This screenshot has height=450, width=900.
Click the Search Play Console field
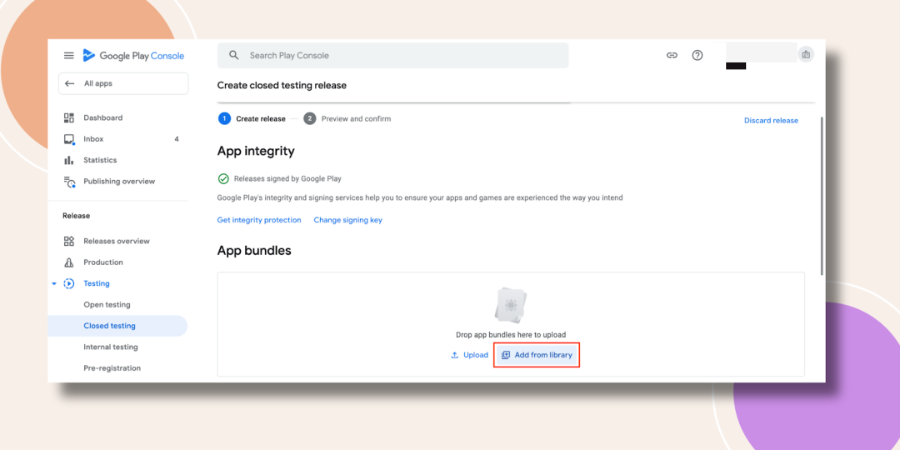pyautogui.click(x=393, y=56)
